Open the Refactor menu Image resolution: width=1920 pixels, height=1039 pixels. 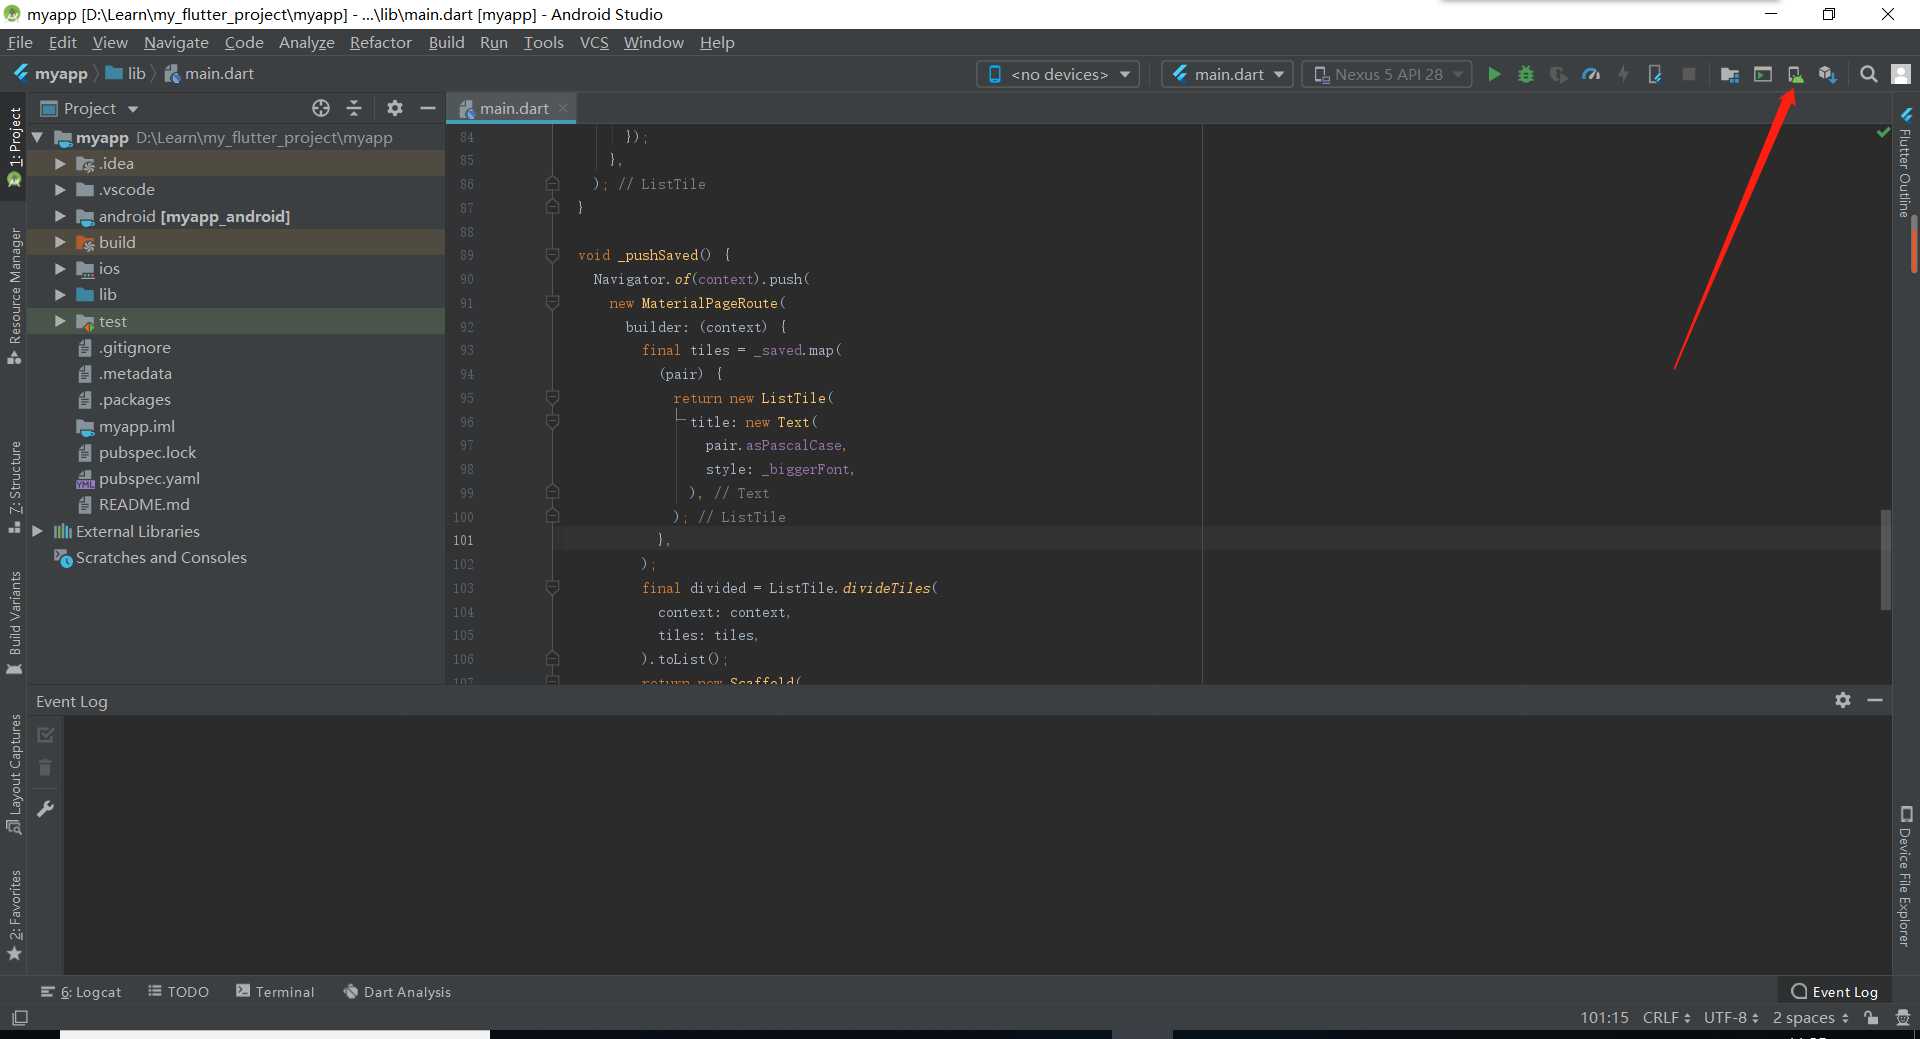(x=380, y=42)
